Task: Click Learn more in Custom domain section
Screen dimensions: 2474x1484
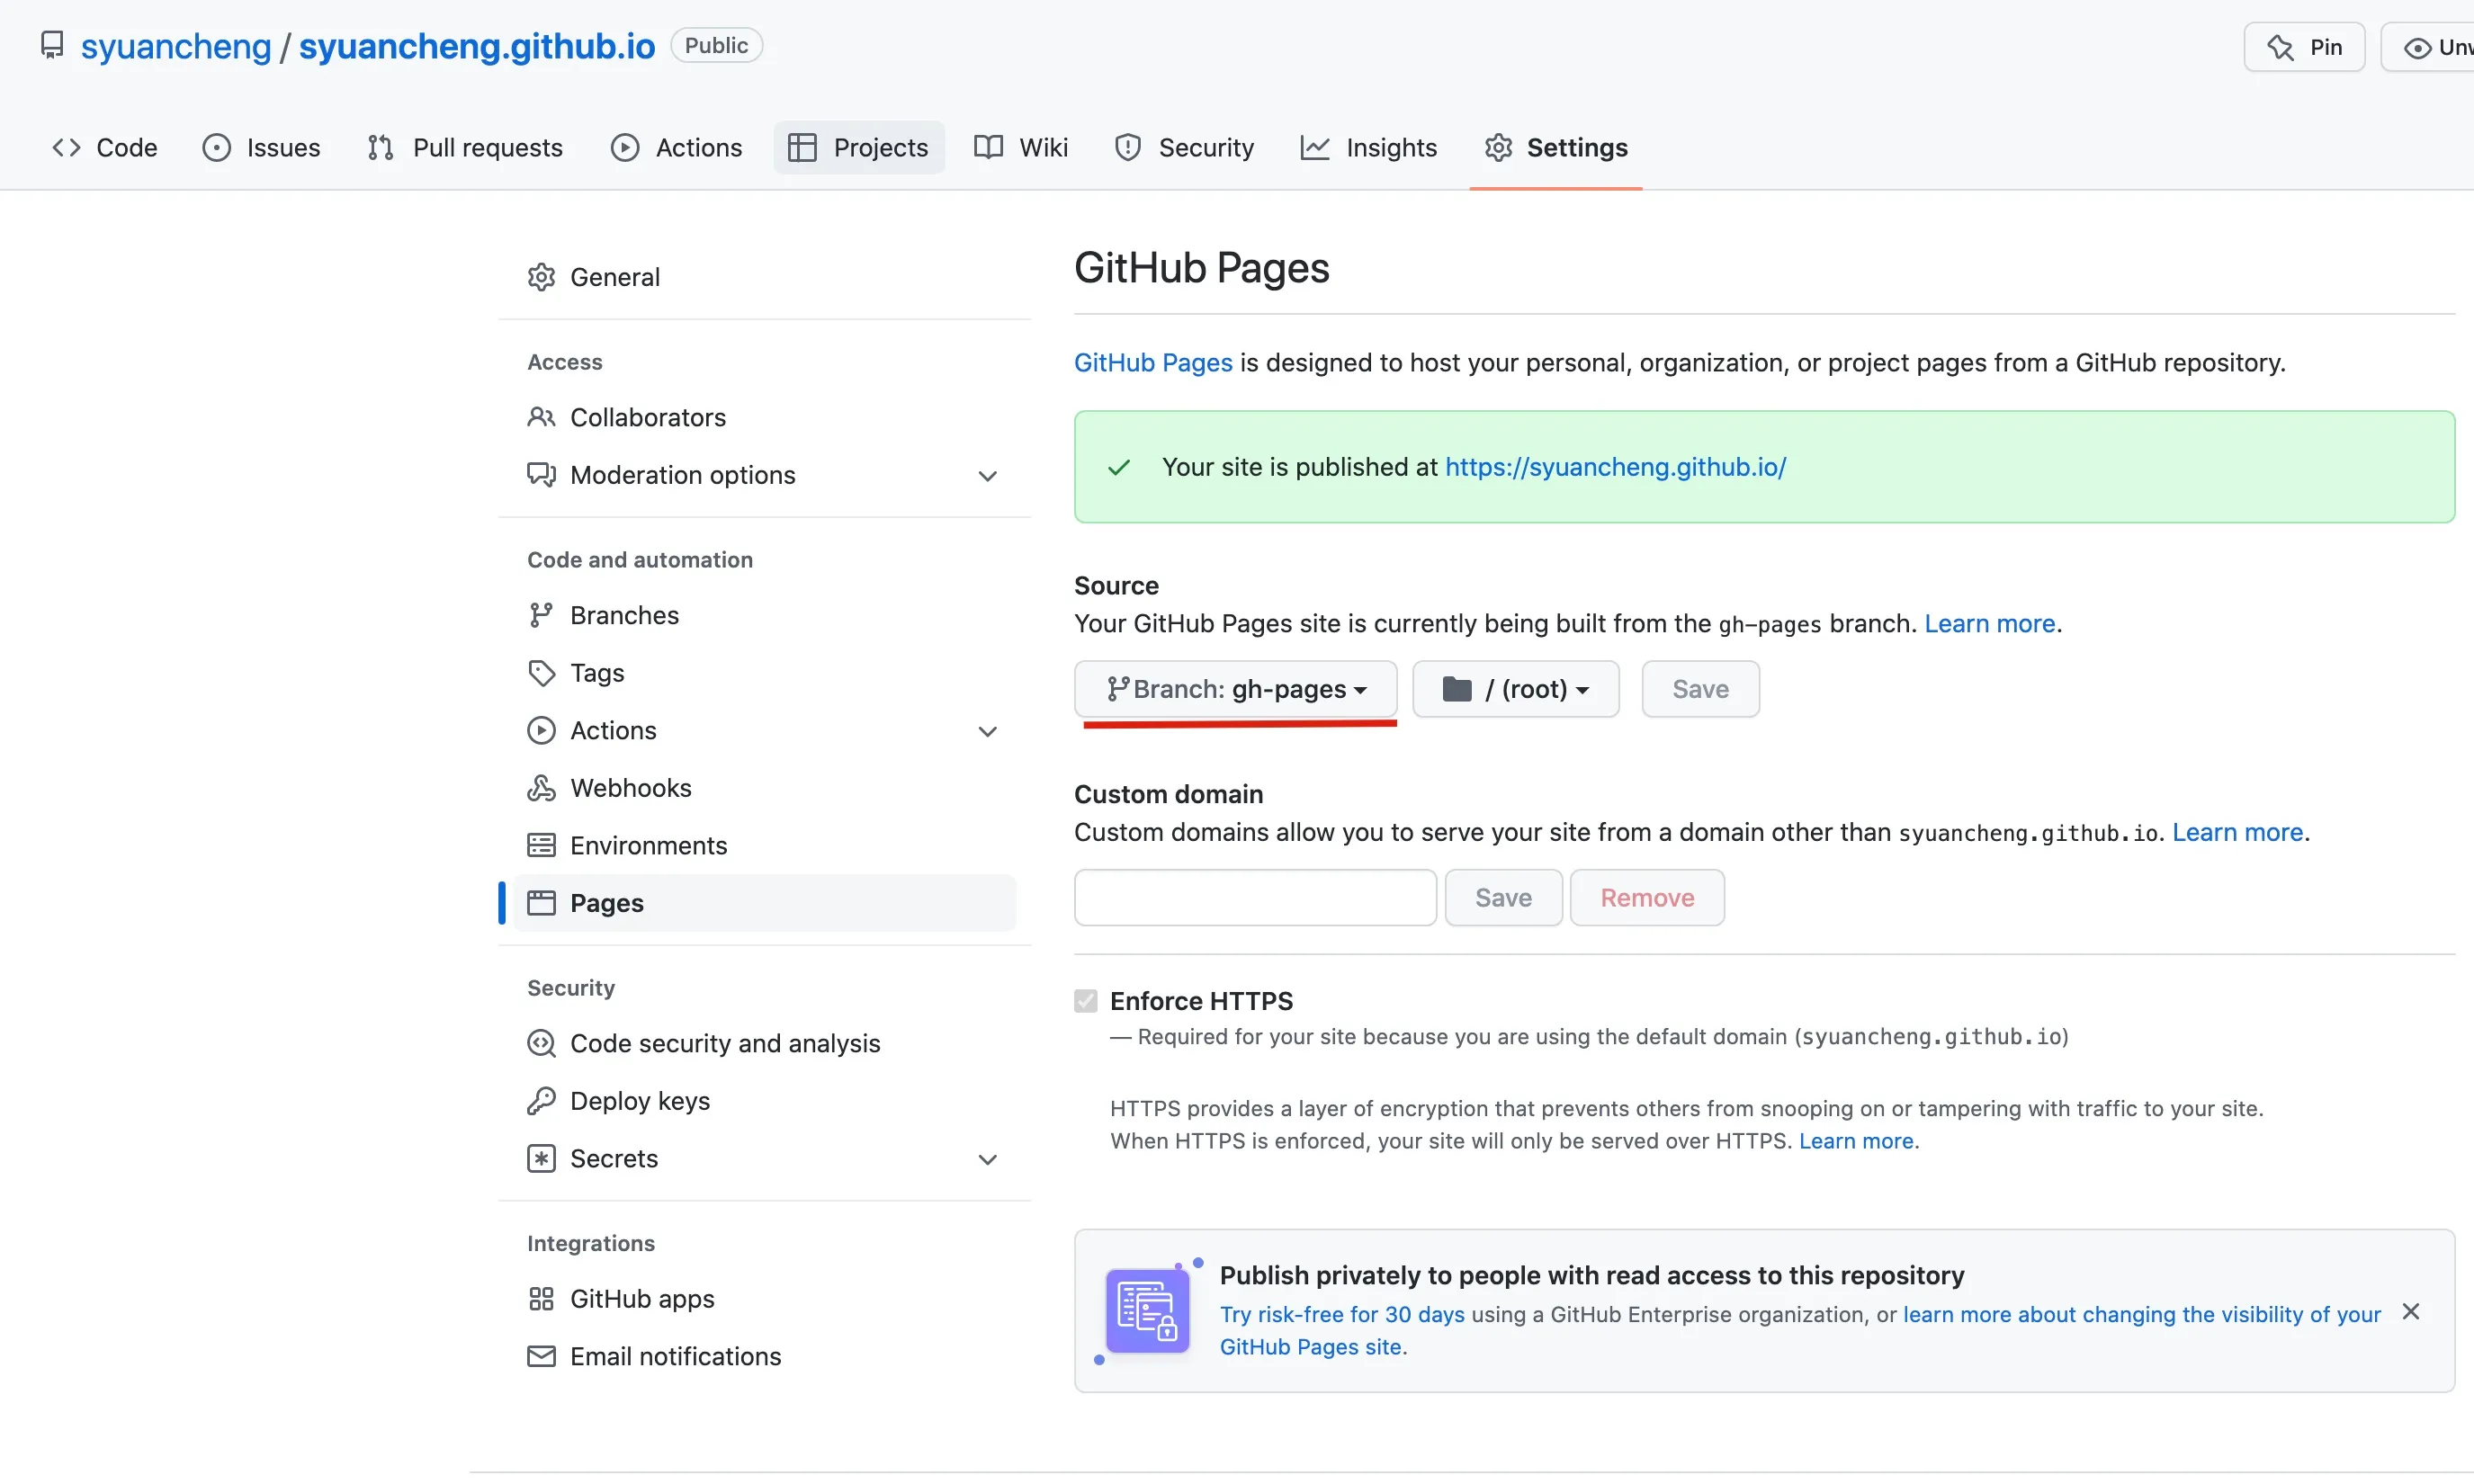Action: point(2237,833)
